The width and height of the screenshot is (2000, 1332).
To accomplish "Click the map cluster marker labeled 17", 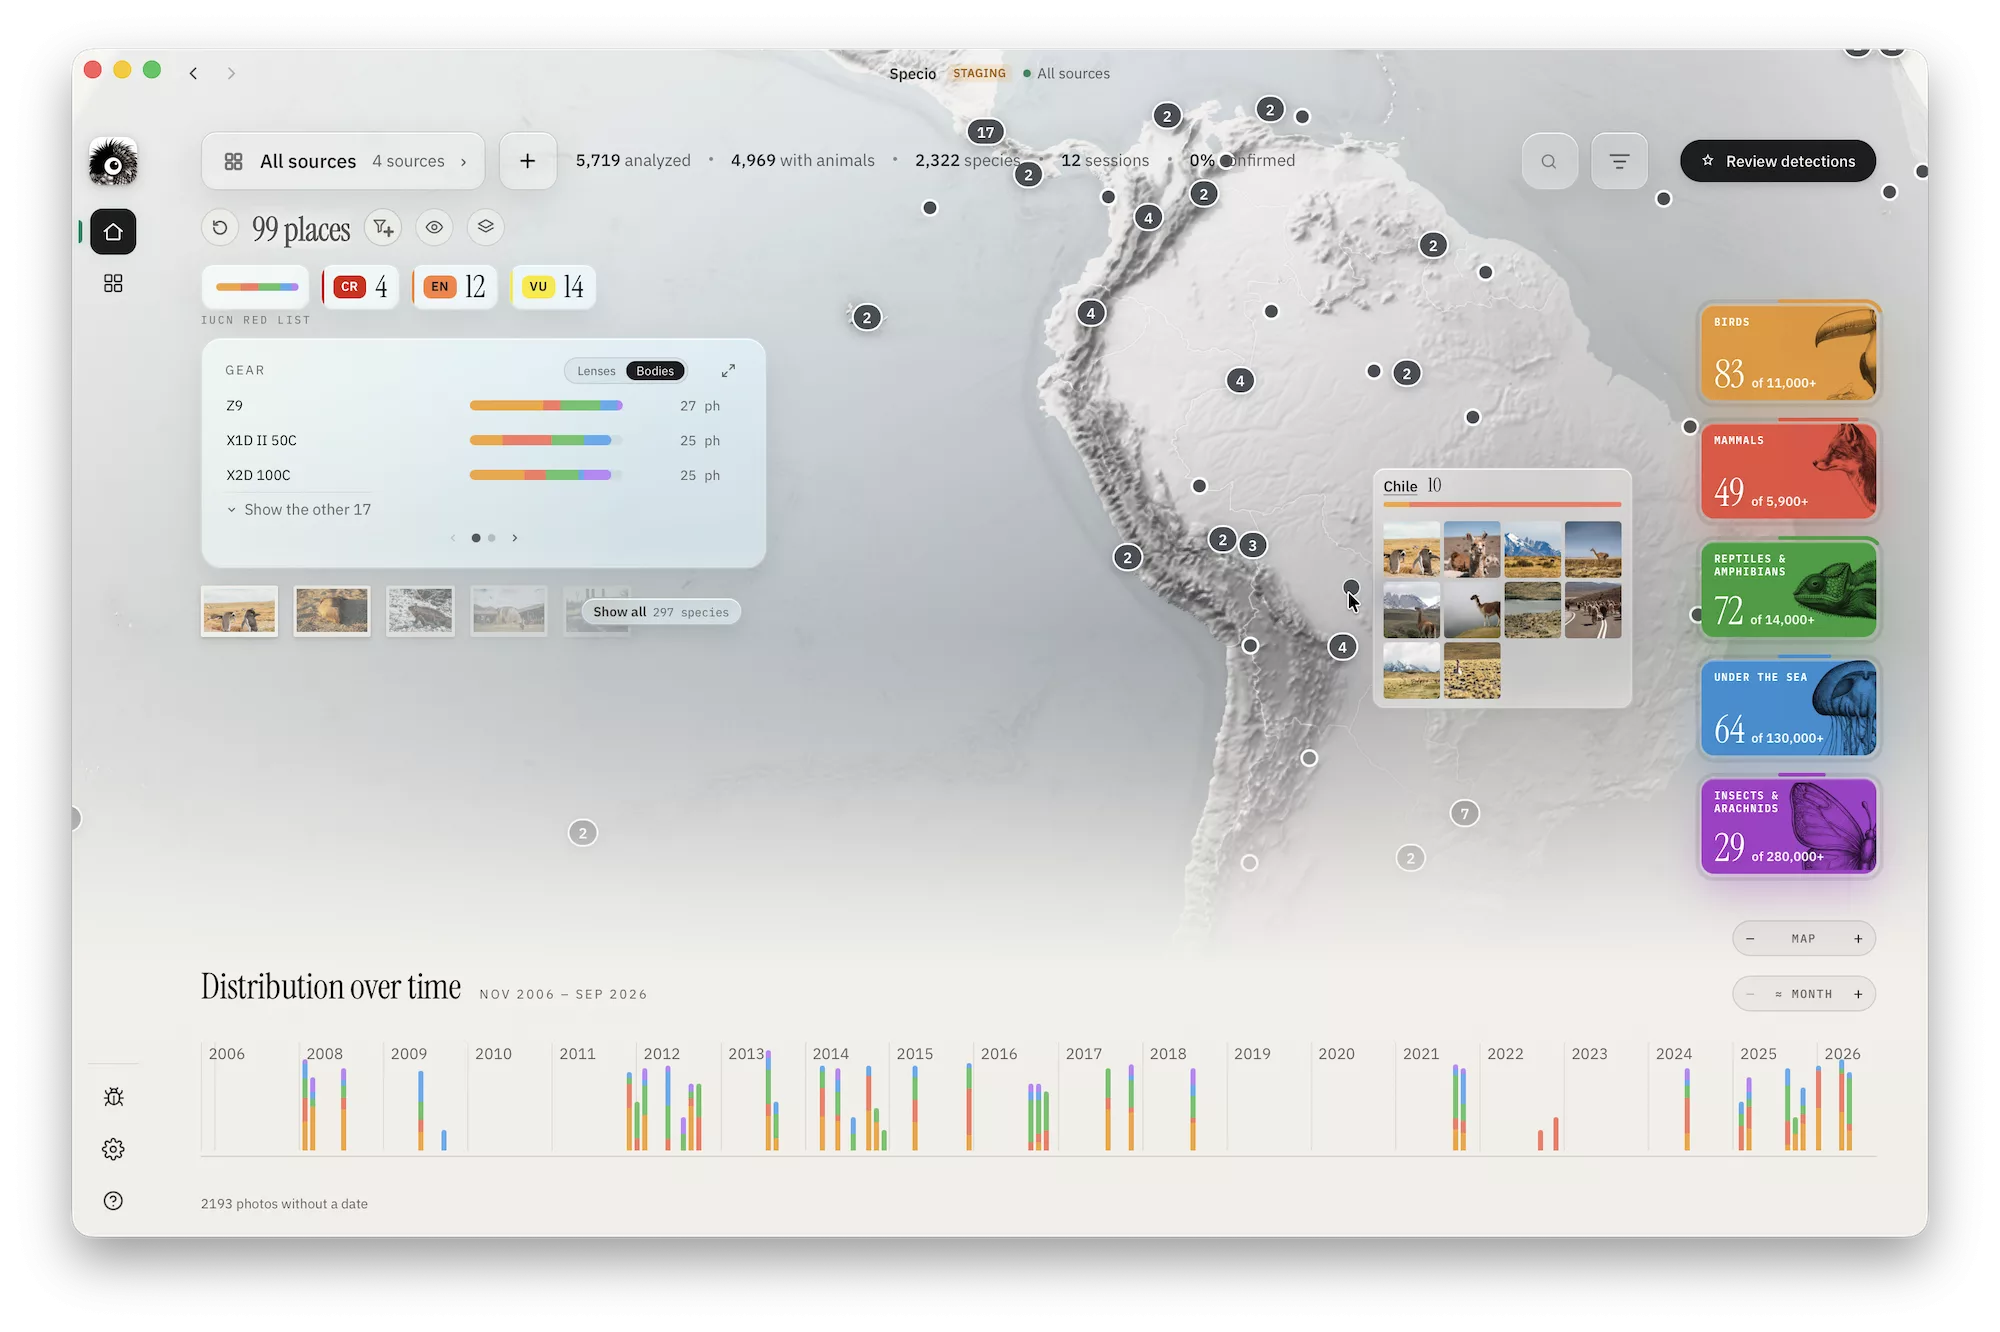I will click(x=986, y=132).
